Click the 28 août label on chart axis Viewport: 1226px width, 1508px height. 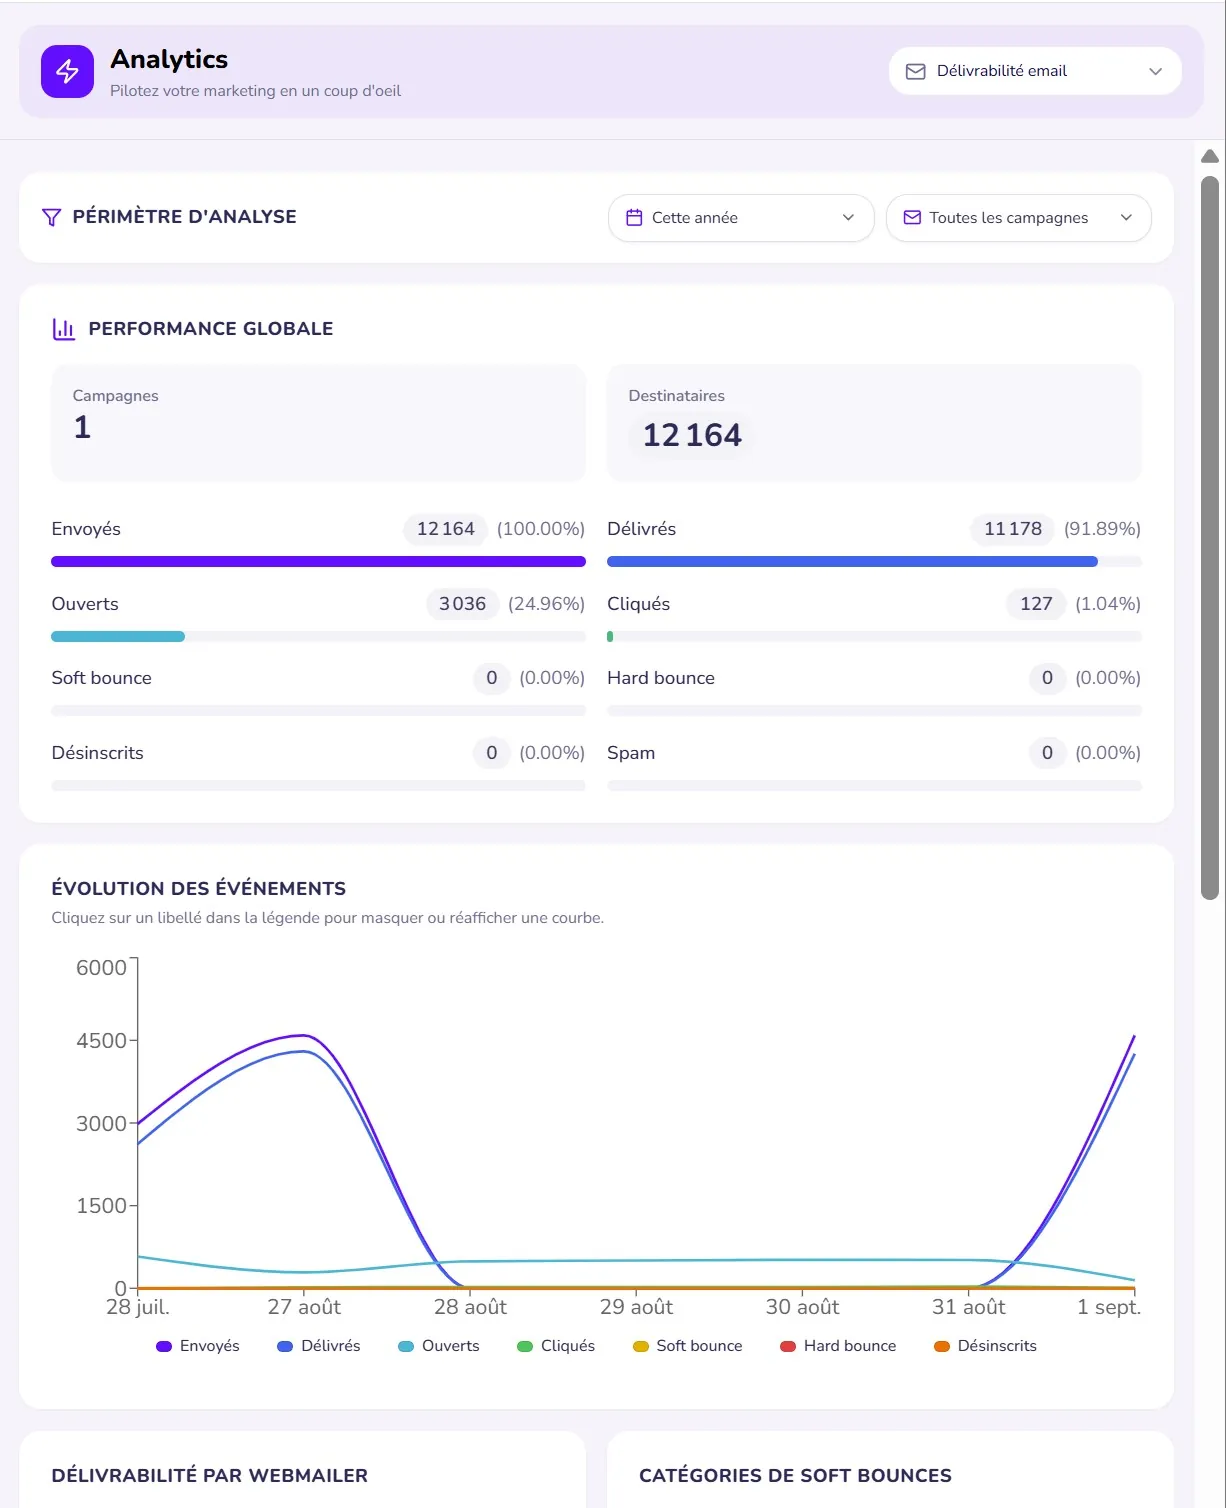tap(470, 1307)
